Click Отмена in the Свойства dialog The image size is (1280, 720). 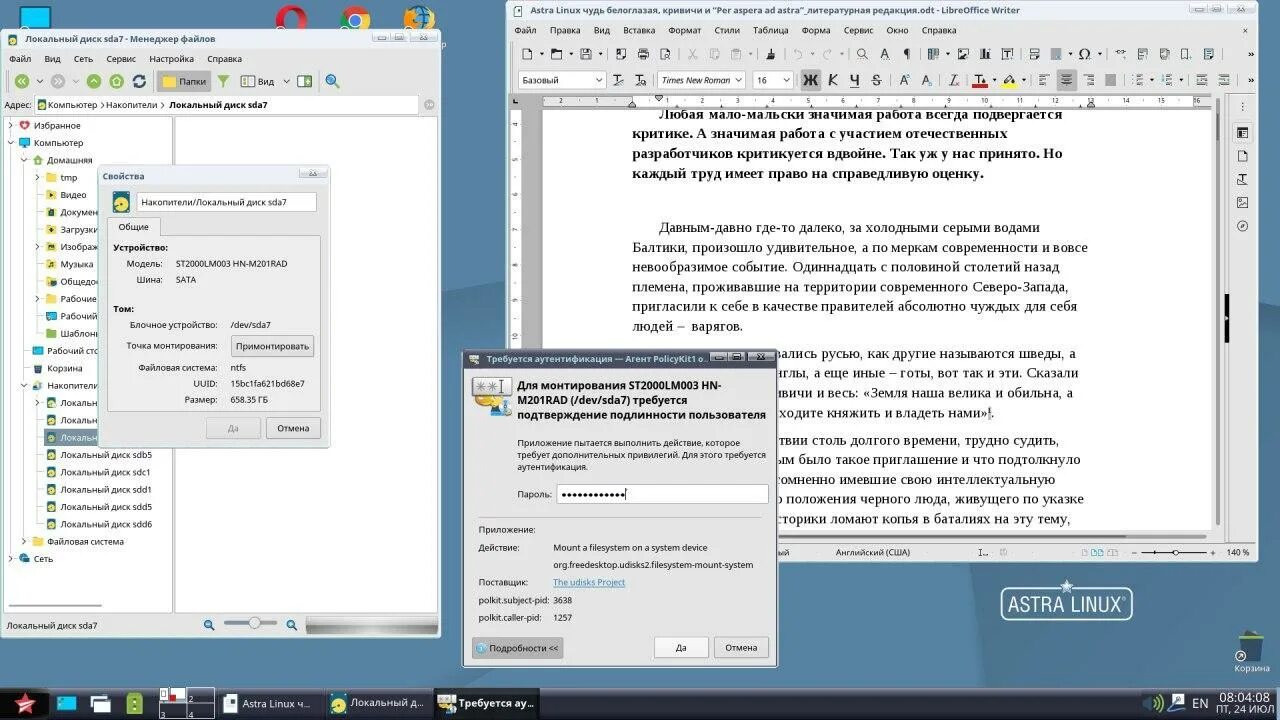[293, 428]
